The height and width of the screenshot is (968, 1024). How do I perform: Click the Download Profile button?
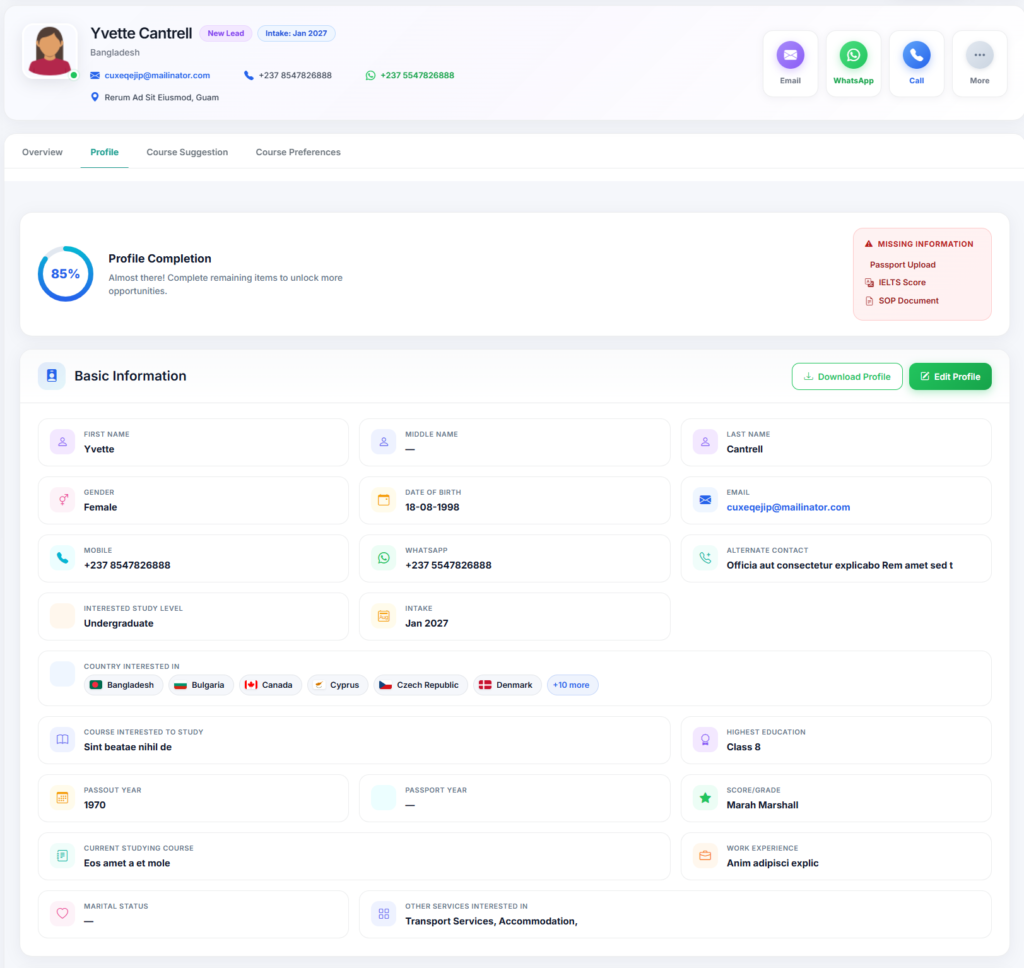click(x=847, y=376)
